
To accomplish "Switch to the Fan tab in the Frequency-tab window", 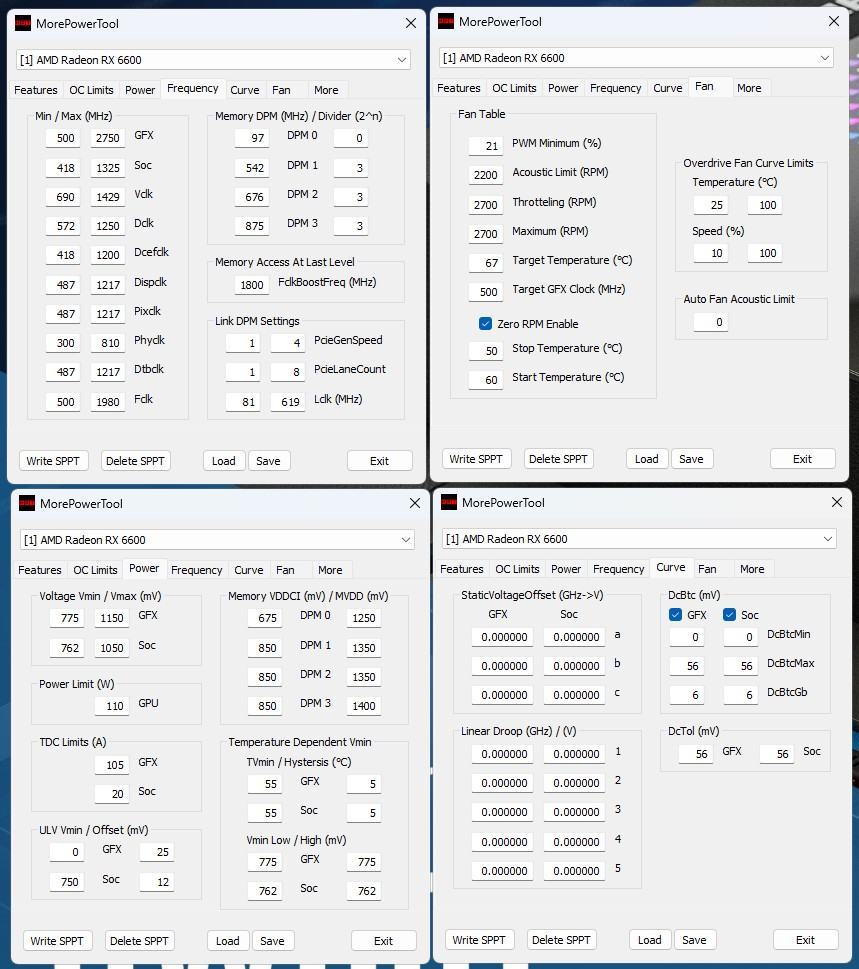I will pyautogui.click(x=281, y=90).
